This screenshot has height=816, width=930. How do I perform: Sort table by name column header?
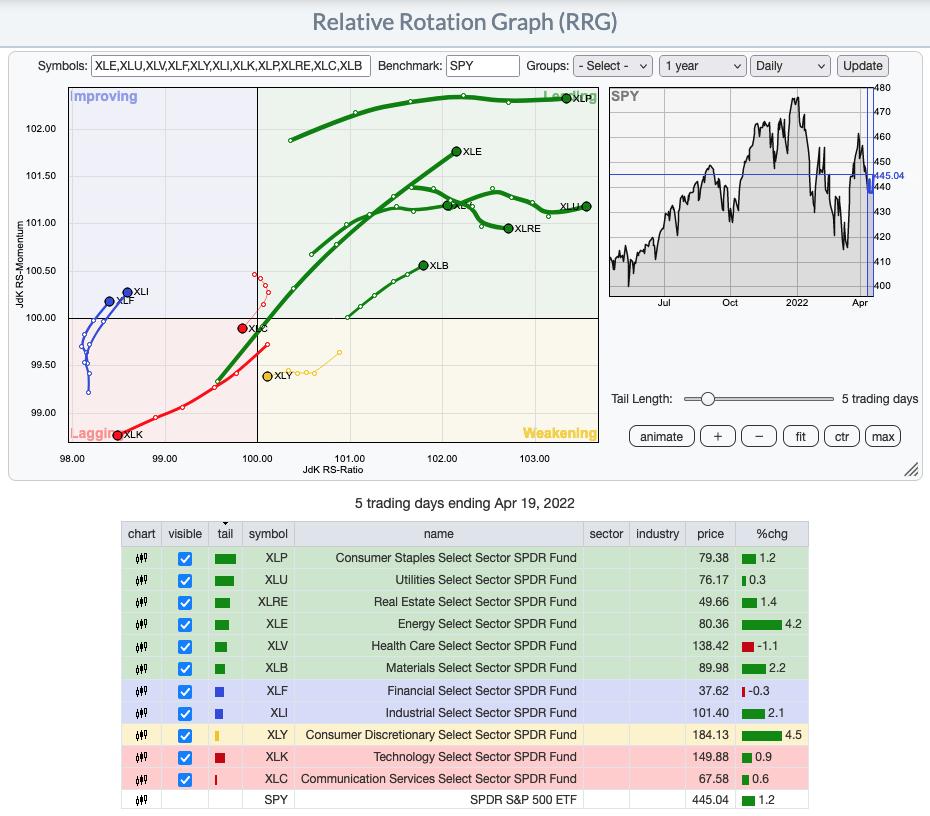point(439,534)
